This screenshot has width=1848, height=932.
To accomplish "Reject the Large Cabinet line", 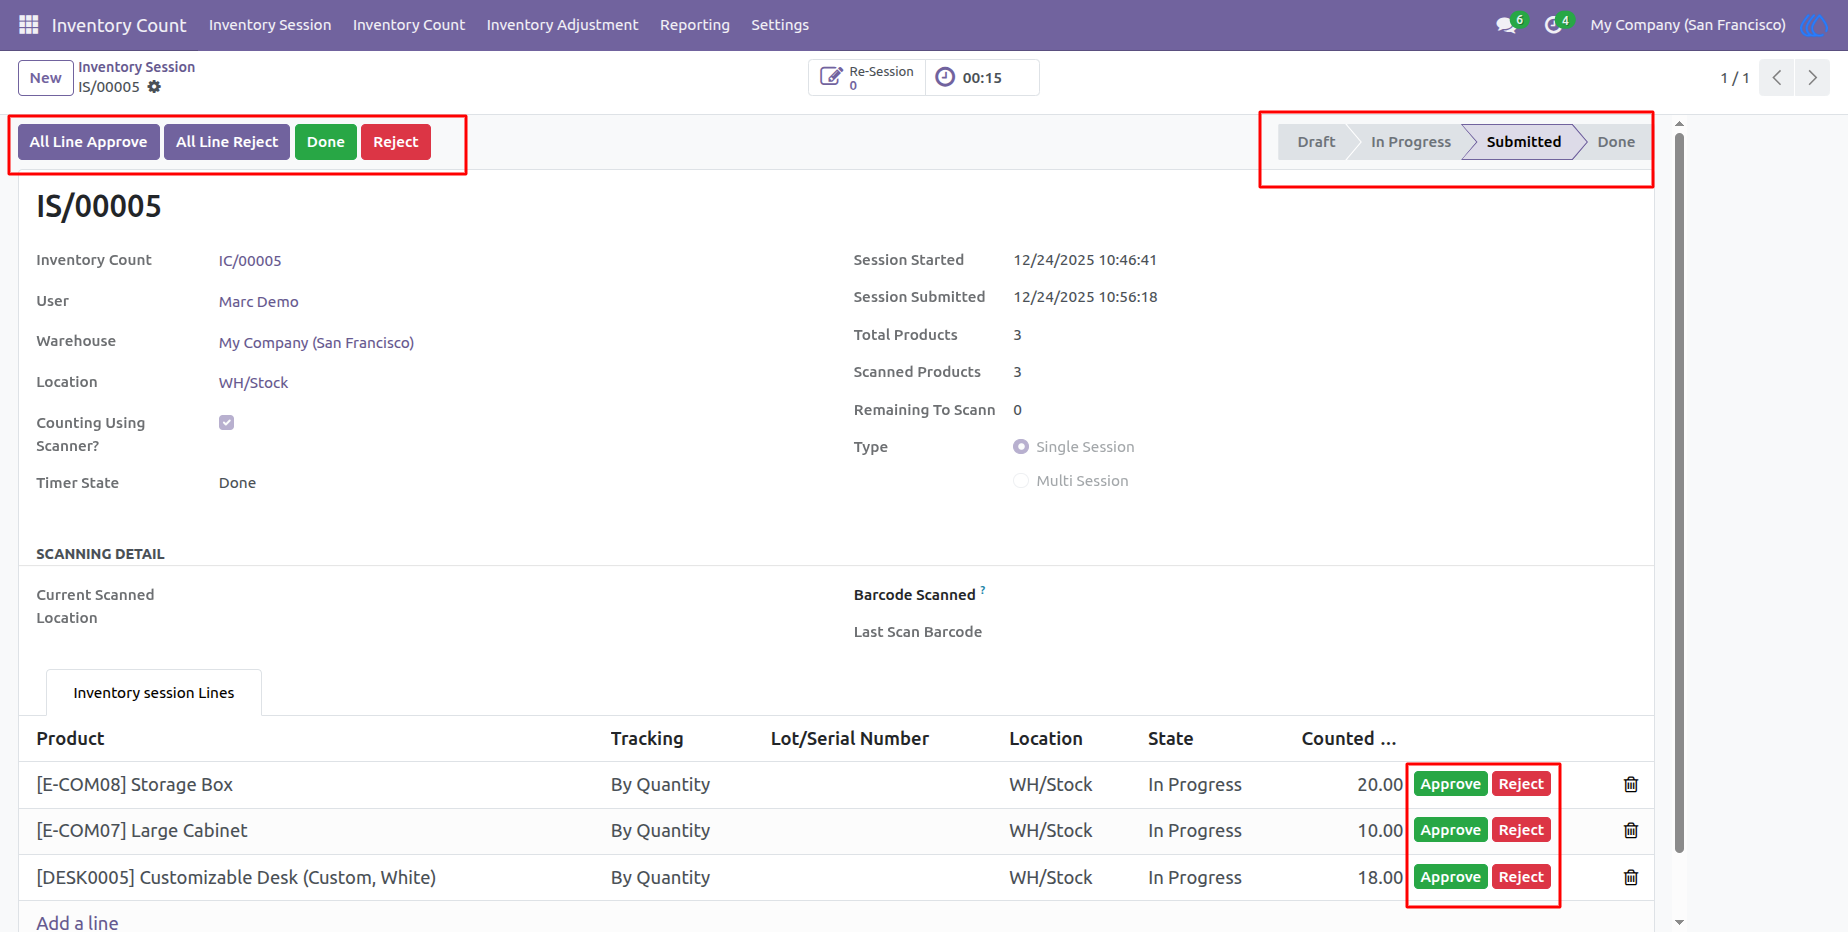I will coord(1521,831).
